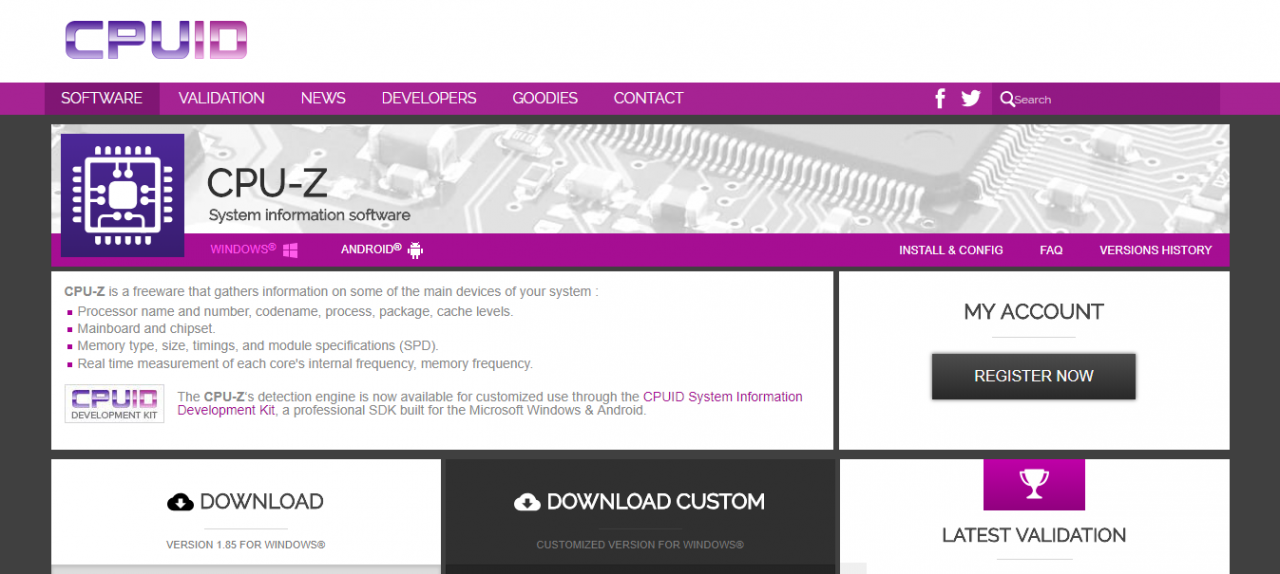This screenshot has height=574, width=1280.
Task: Click the Download Custom heading
Action: pyautogui.click(x=656, y=502)
